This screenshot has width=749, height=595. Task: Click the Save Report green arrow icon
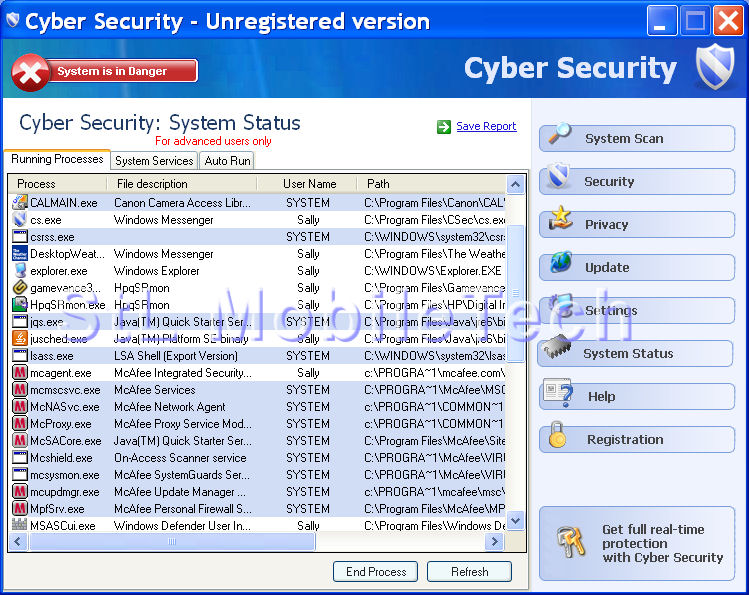click(444, 127)
